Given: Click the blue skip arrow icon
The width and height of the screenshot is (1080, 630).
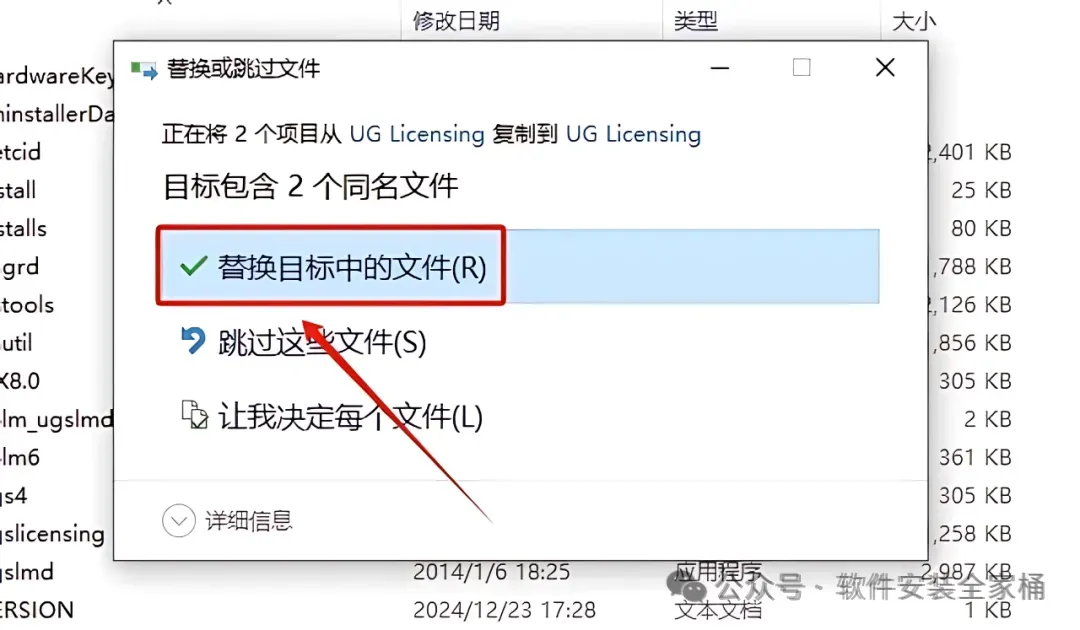Looking at the screenshot, I should point(193,340).
